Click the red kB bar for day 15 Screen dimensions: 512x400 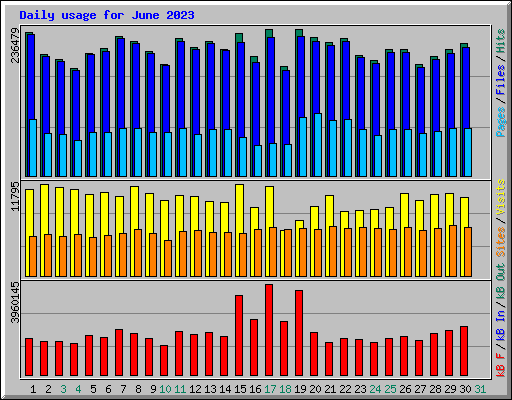pyautogui.click(x=239, y=335)
